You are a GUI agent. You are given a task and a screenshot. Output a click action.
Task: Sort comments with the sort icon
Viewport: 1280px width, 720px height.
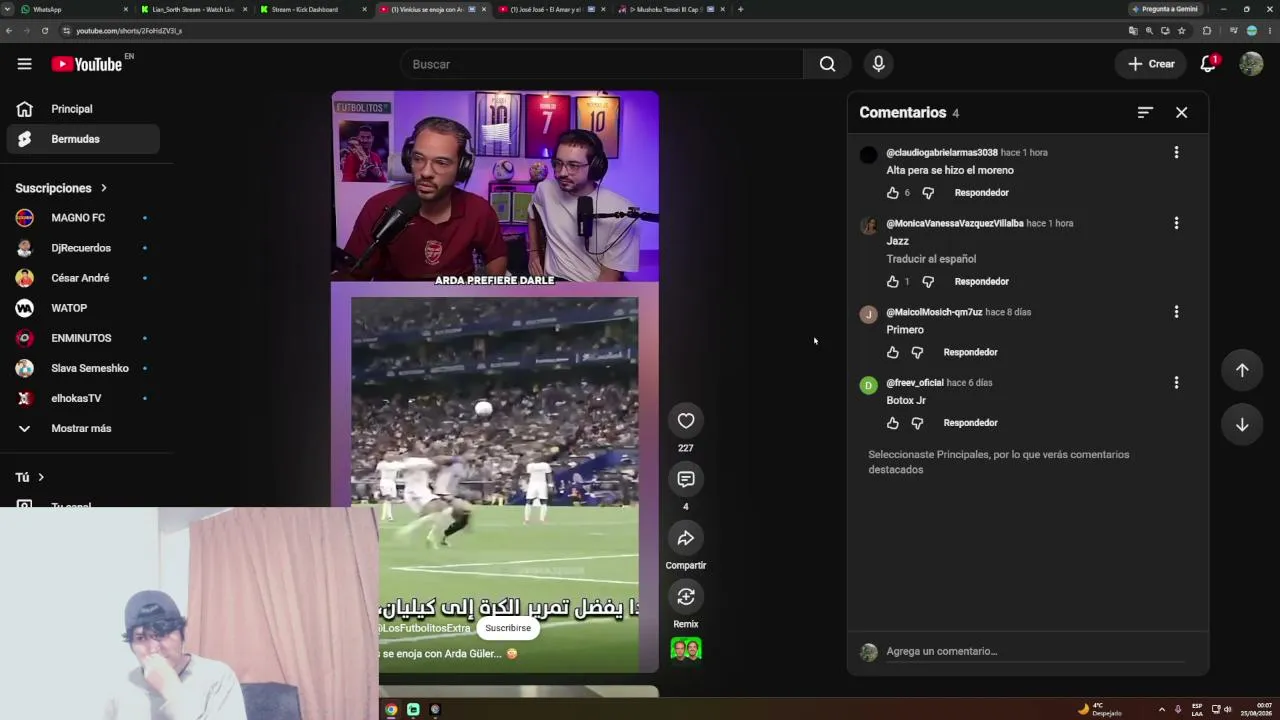[1145, 113]
